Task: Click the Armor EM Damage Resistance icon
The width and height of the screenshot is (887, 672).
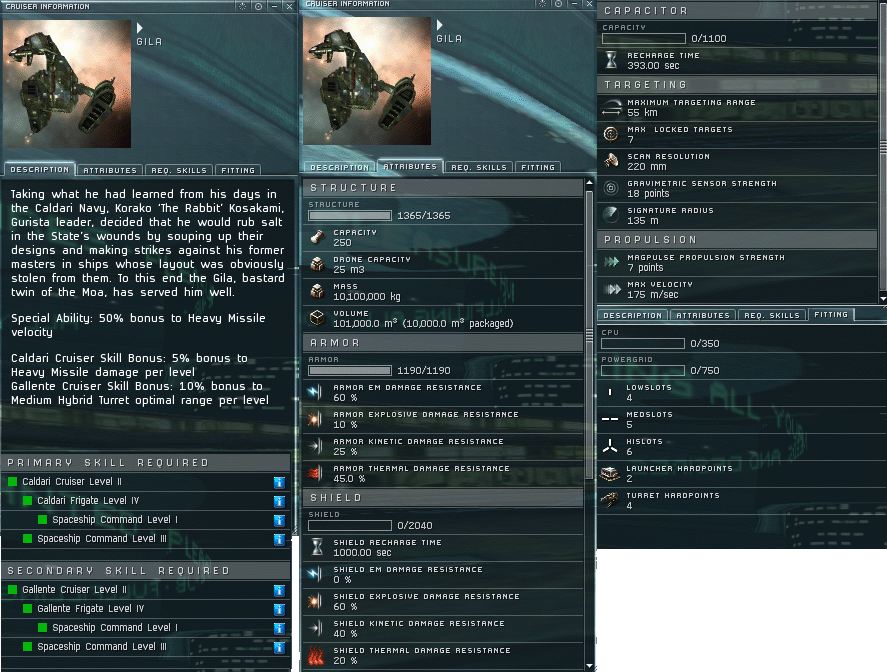Action: tap(316, 392)
